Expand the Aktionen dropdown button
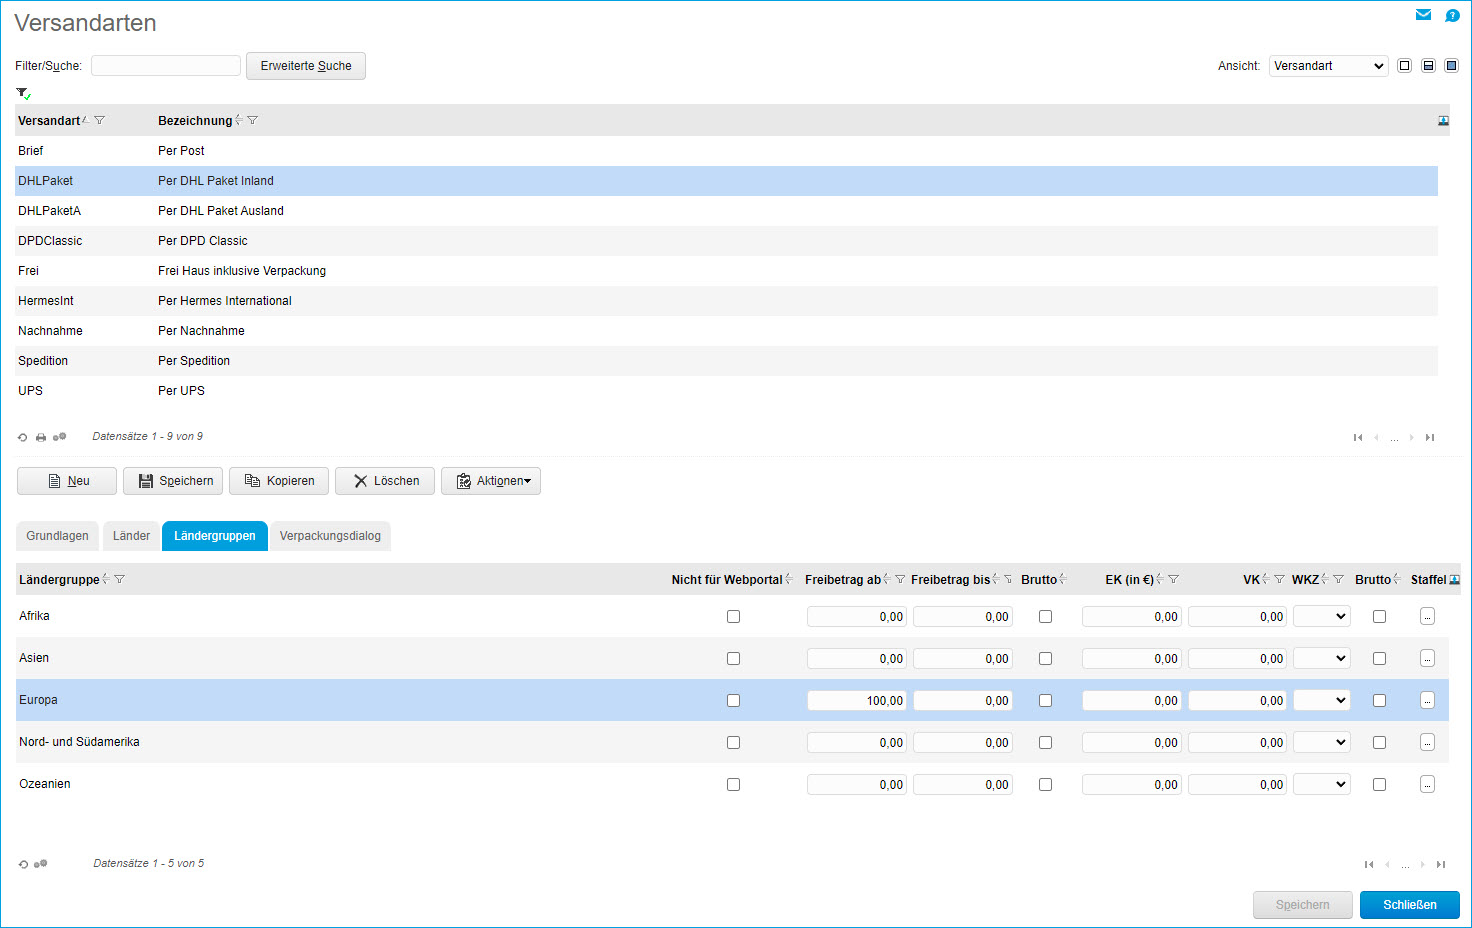 coord(491,481)
